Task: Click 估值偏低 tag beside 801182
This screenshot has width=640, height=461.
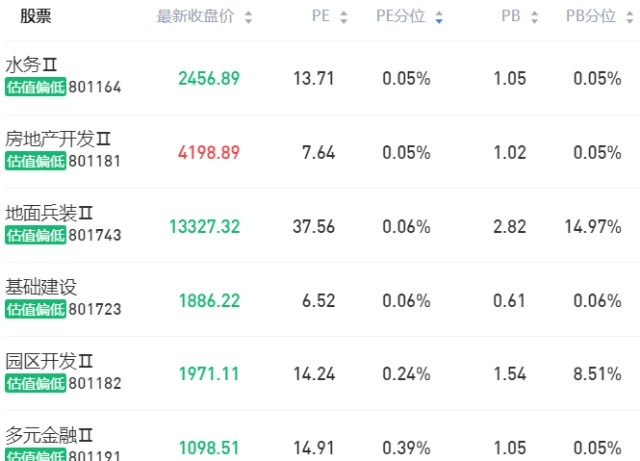Action: pyautogui.click(x=36, y=383)
